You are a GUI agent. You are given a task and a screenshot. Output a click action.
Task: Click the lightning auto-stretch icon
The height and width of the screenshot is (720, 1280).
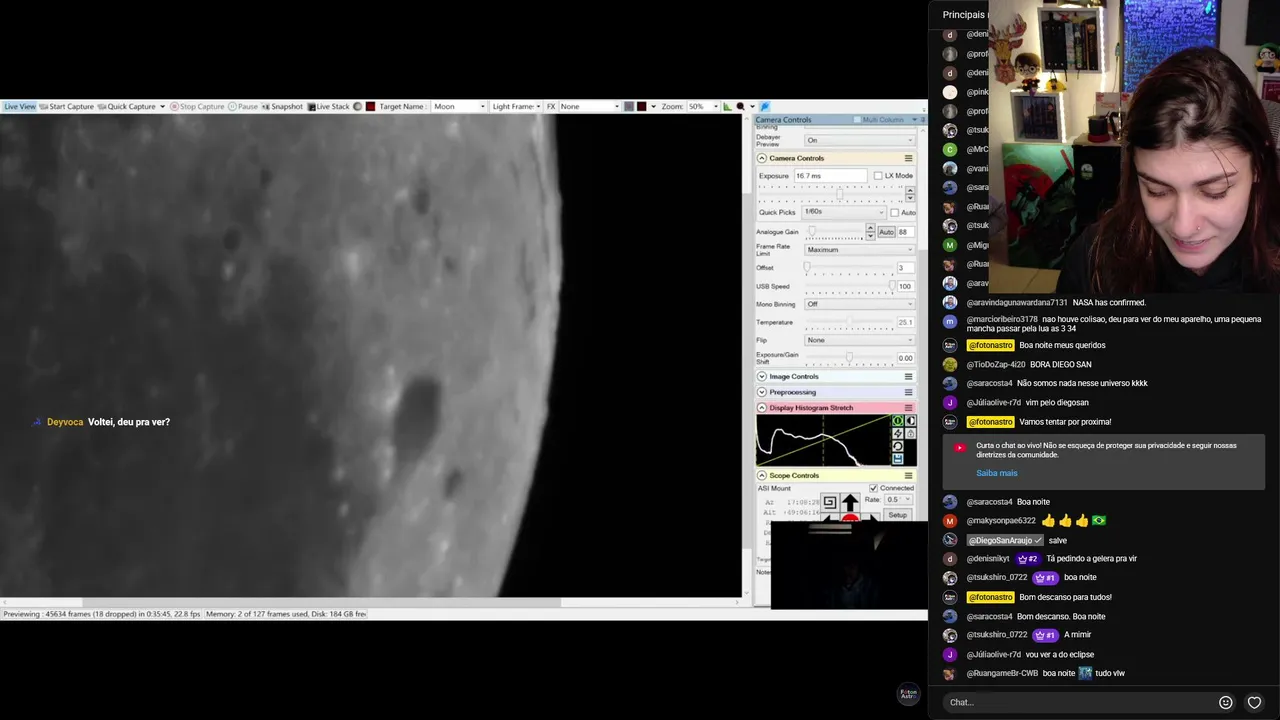pyautogui.click(x=897, y=434)
